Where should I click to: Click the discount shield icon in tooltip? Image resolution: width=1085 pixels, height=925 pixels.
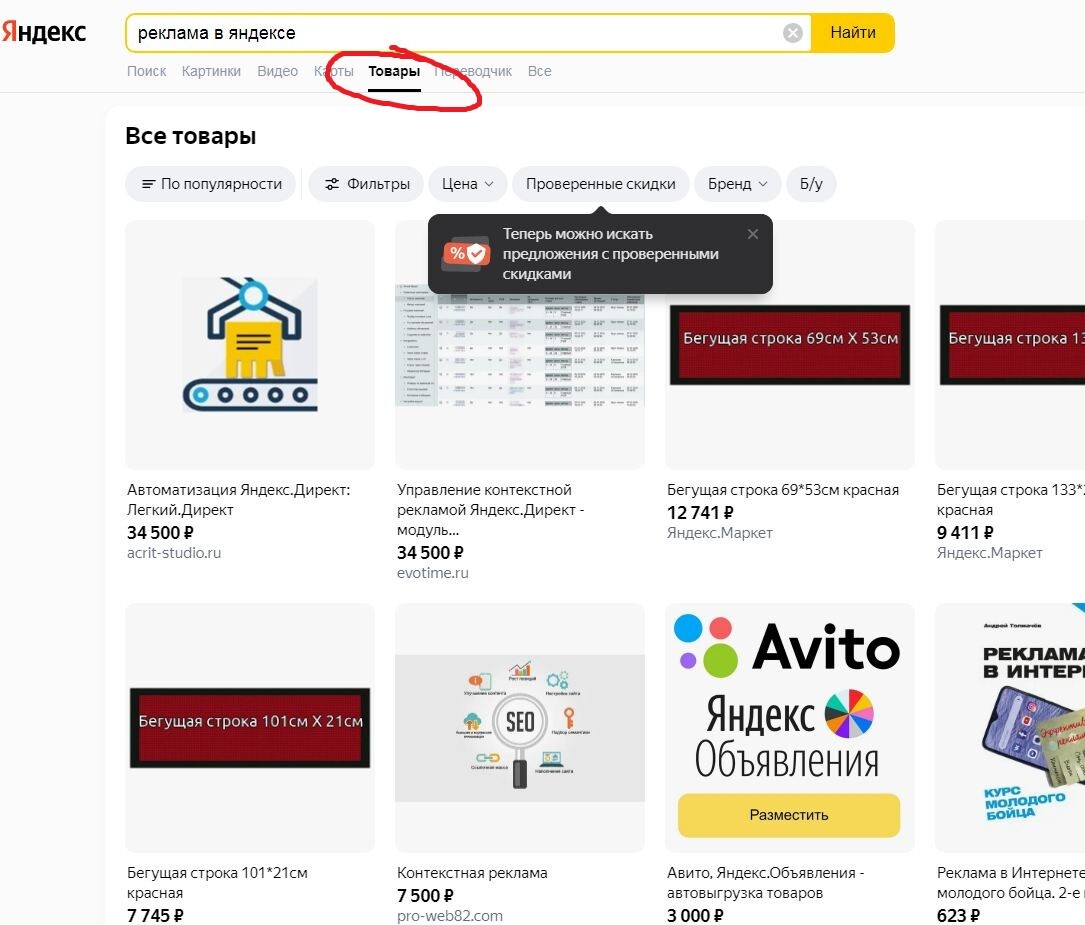pyautogui.click(x=465, y=254)
